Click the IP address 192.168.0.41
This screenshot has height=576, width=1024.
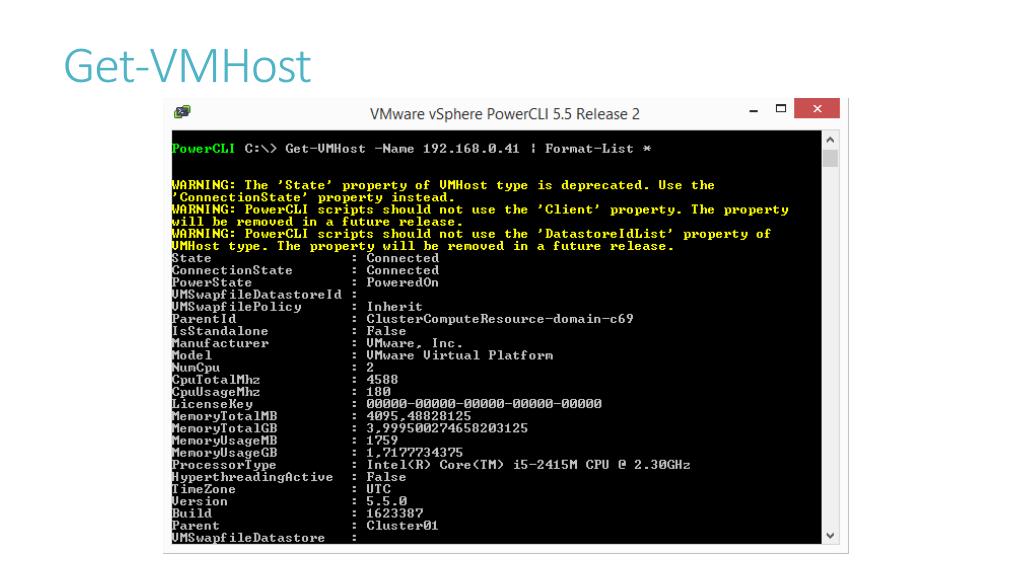tap(471, 149)
